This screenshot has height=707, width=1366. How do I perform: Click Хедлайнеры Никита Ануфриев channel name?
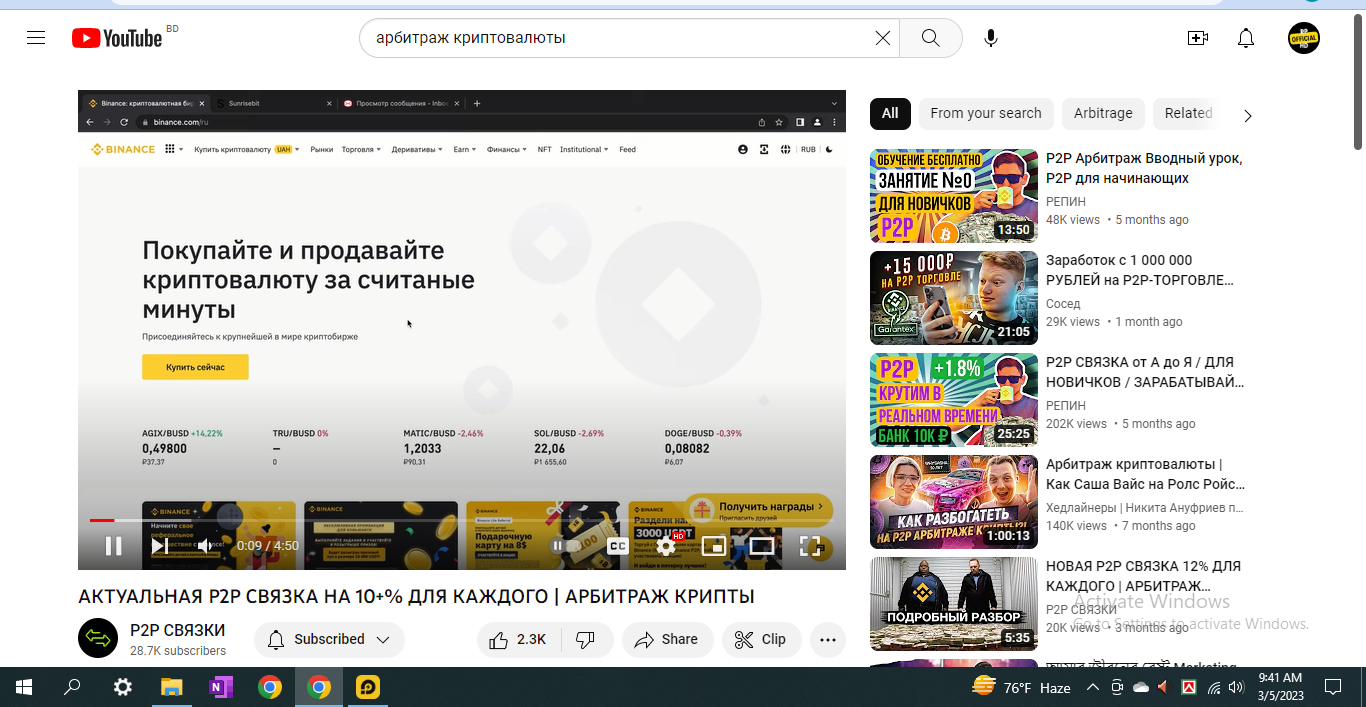(x=1145, y=508)
